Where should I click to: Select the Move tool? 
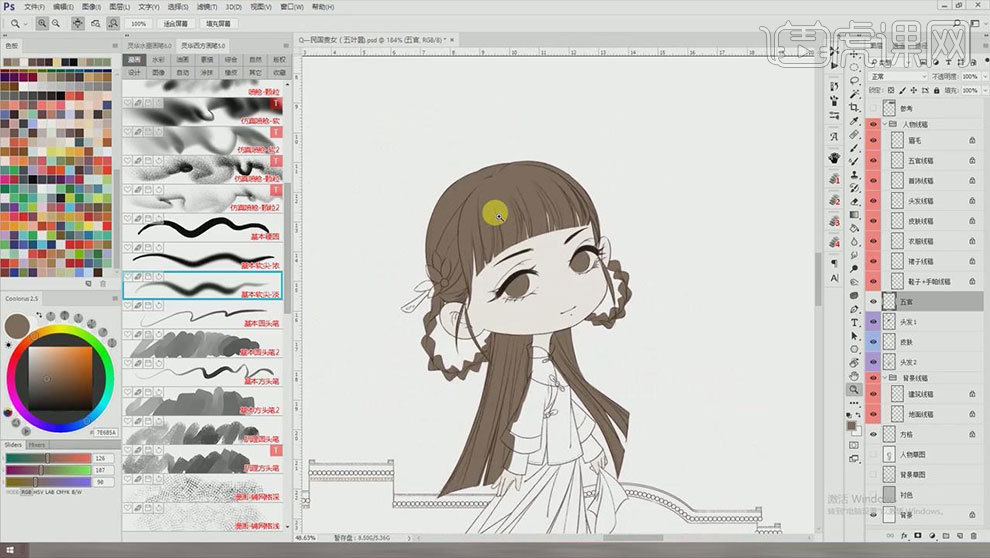pyautogui.click(x=854, y=54)
